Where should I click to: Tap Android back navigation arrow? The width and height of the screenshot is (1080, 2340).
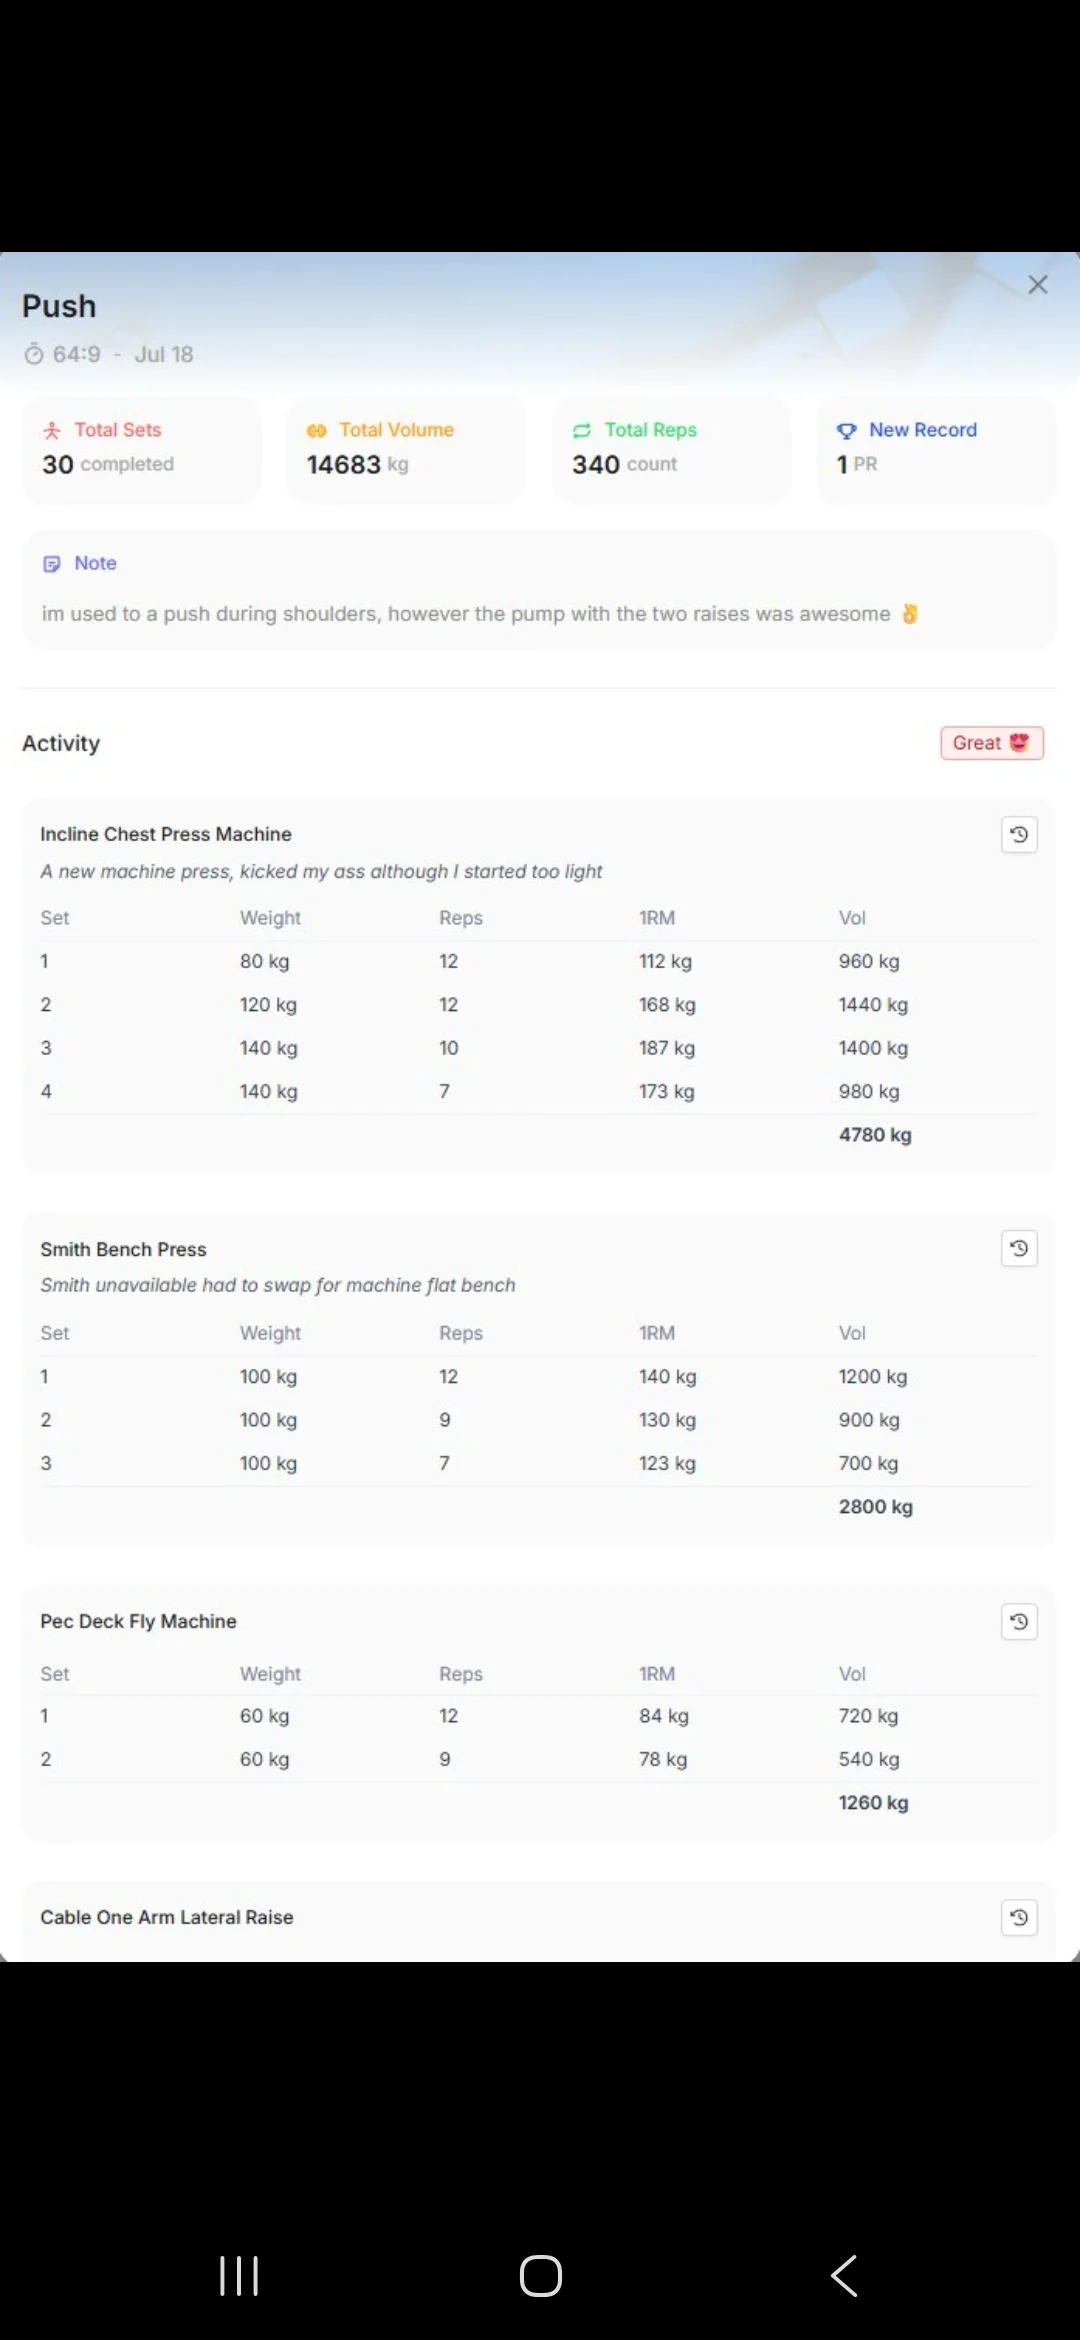(844, 2276)
